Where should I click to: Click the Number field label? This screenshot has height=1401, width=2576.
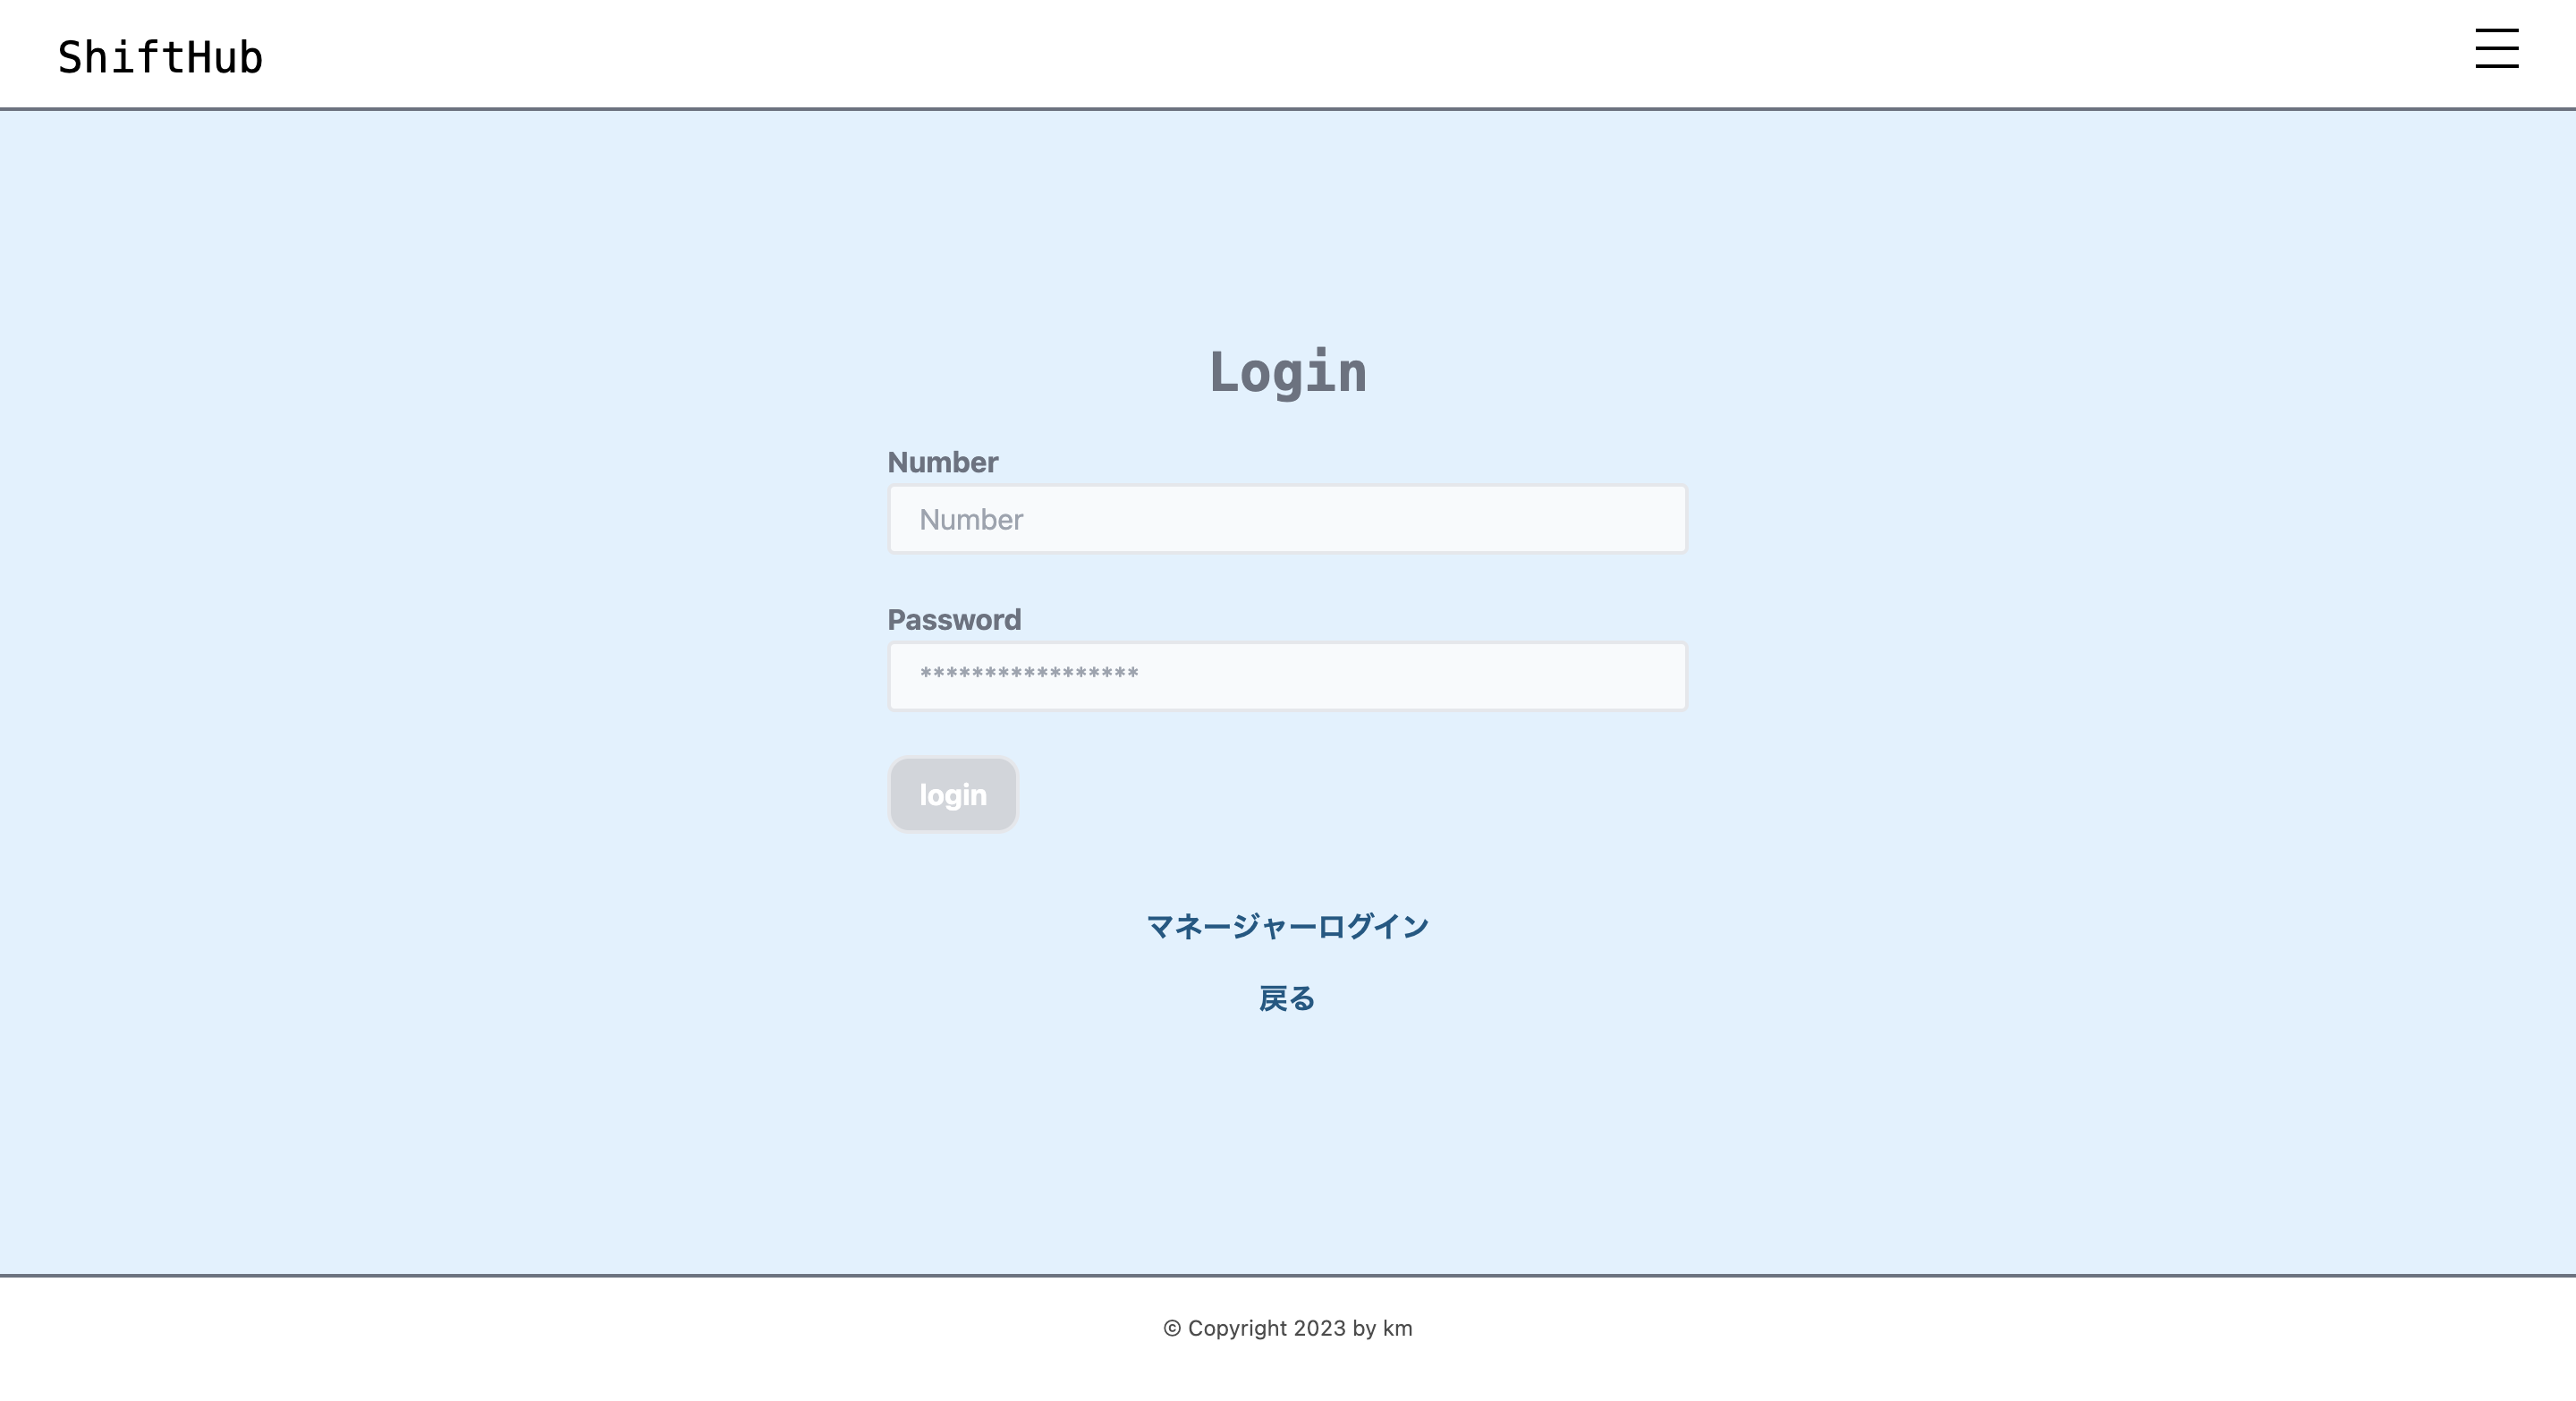942,461
